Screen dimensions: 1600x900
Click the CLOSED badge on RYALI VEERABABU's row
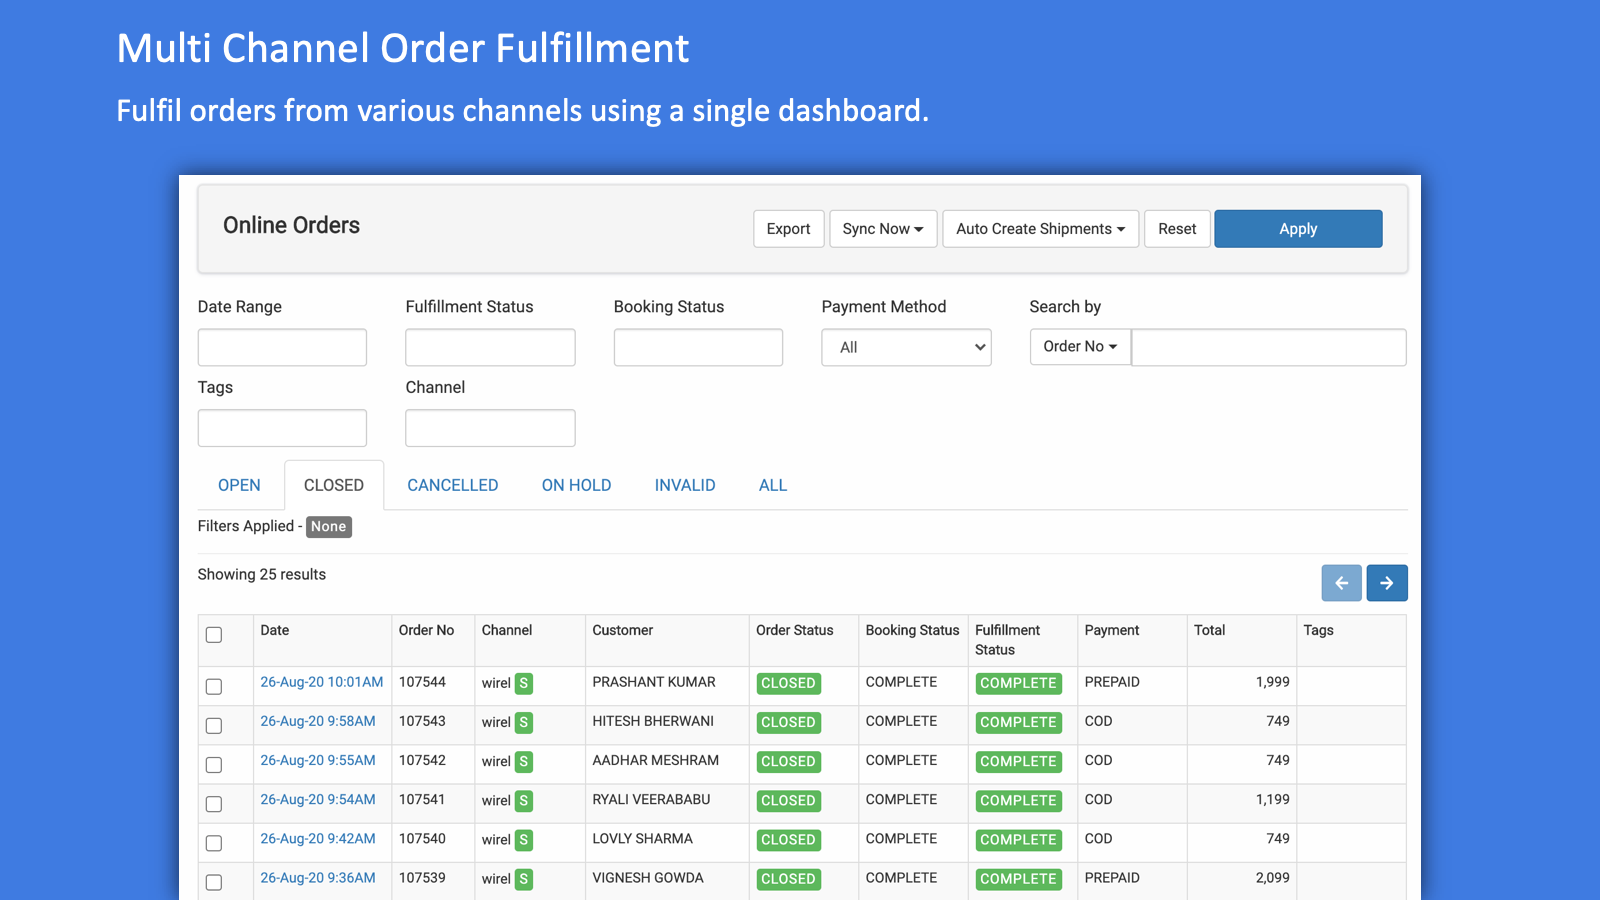pos(788,801)
